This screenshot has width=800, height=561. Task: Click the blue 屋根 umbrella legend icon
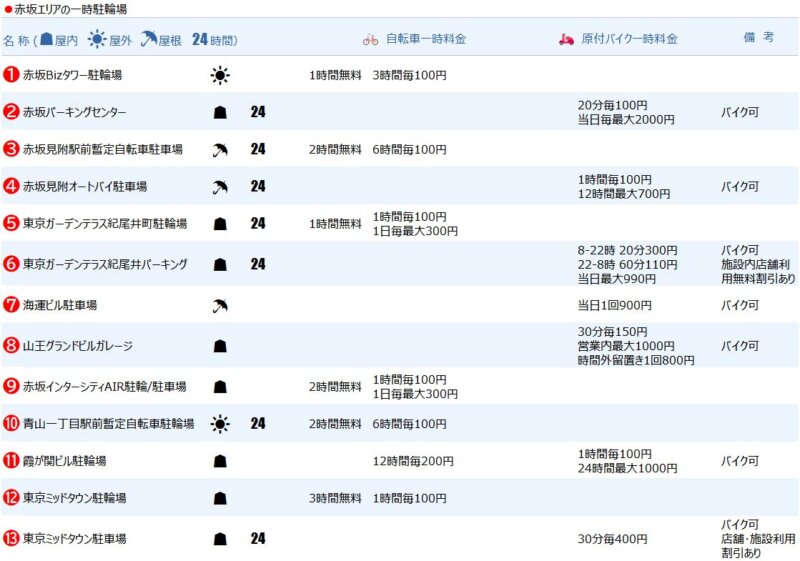point(148,39)
